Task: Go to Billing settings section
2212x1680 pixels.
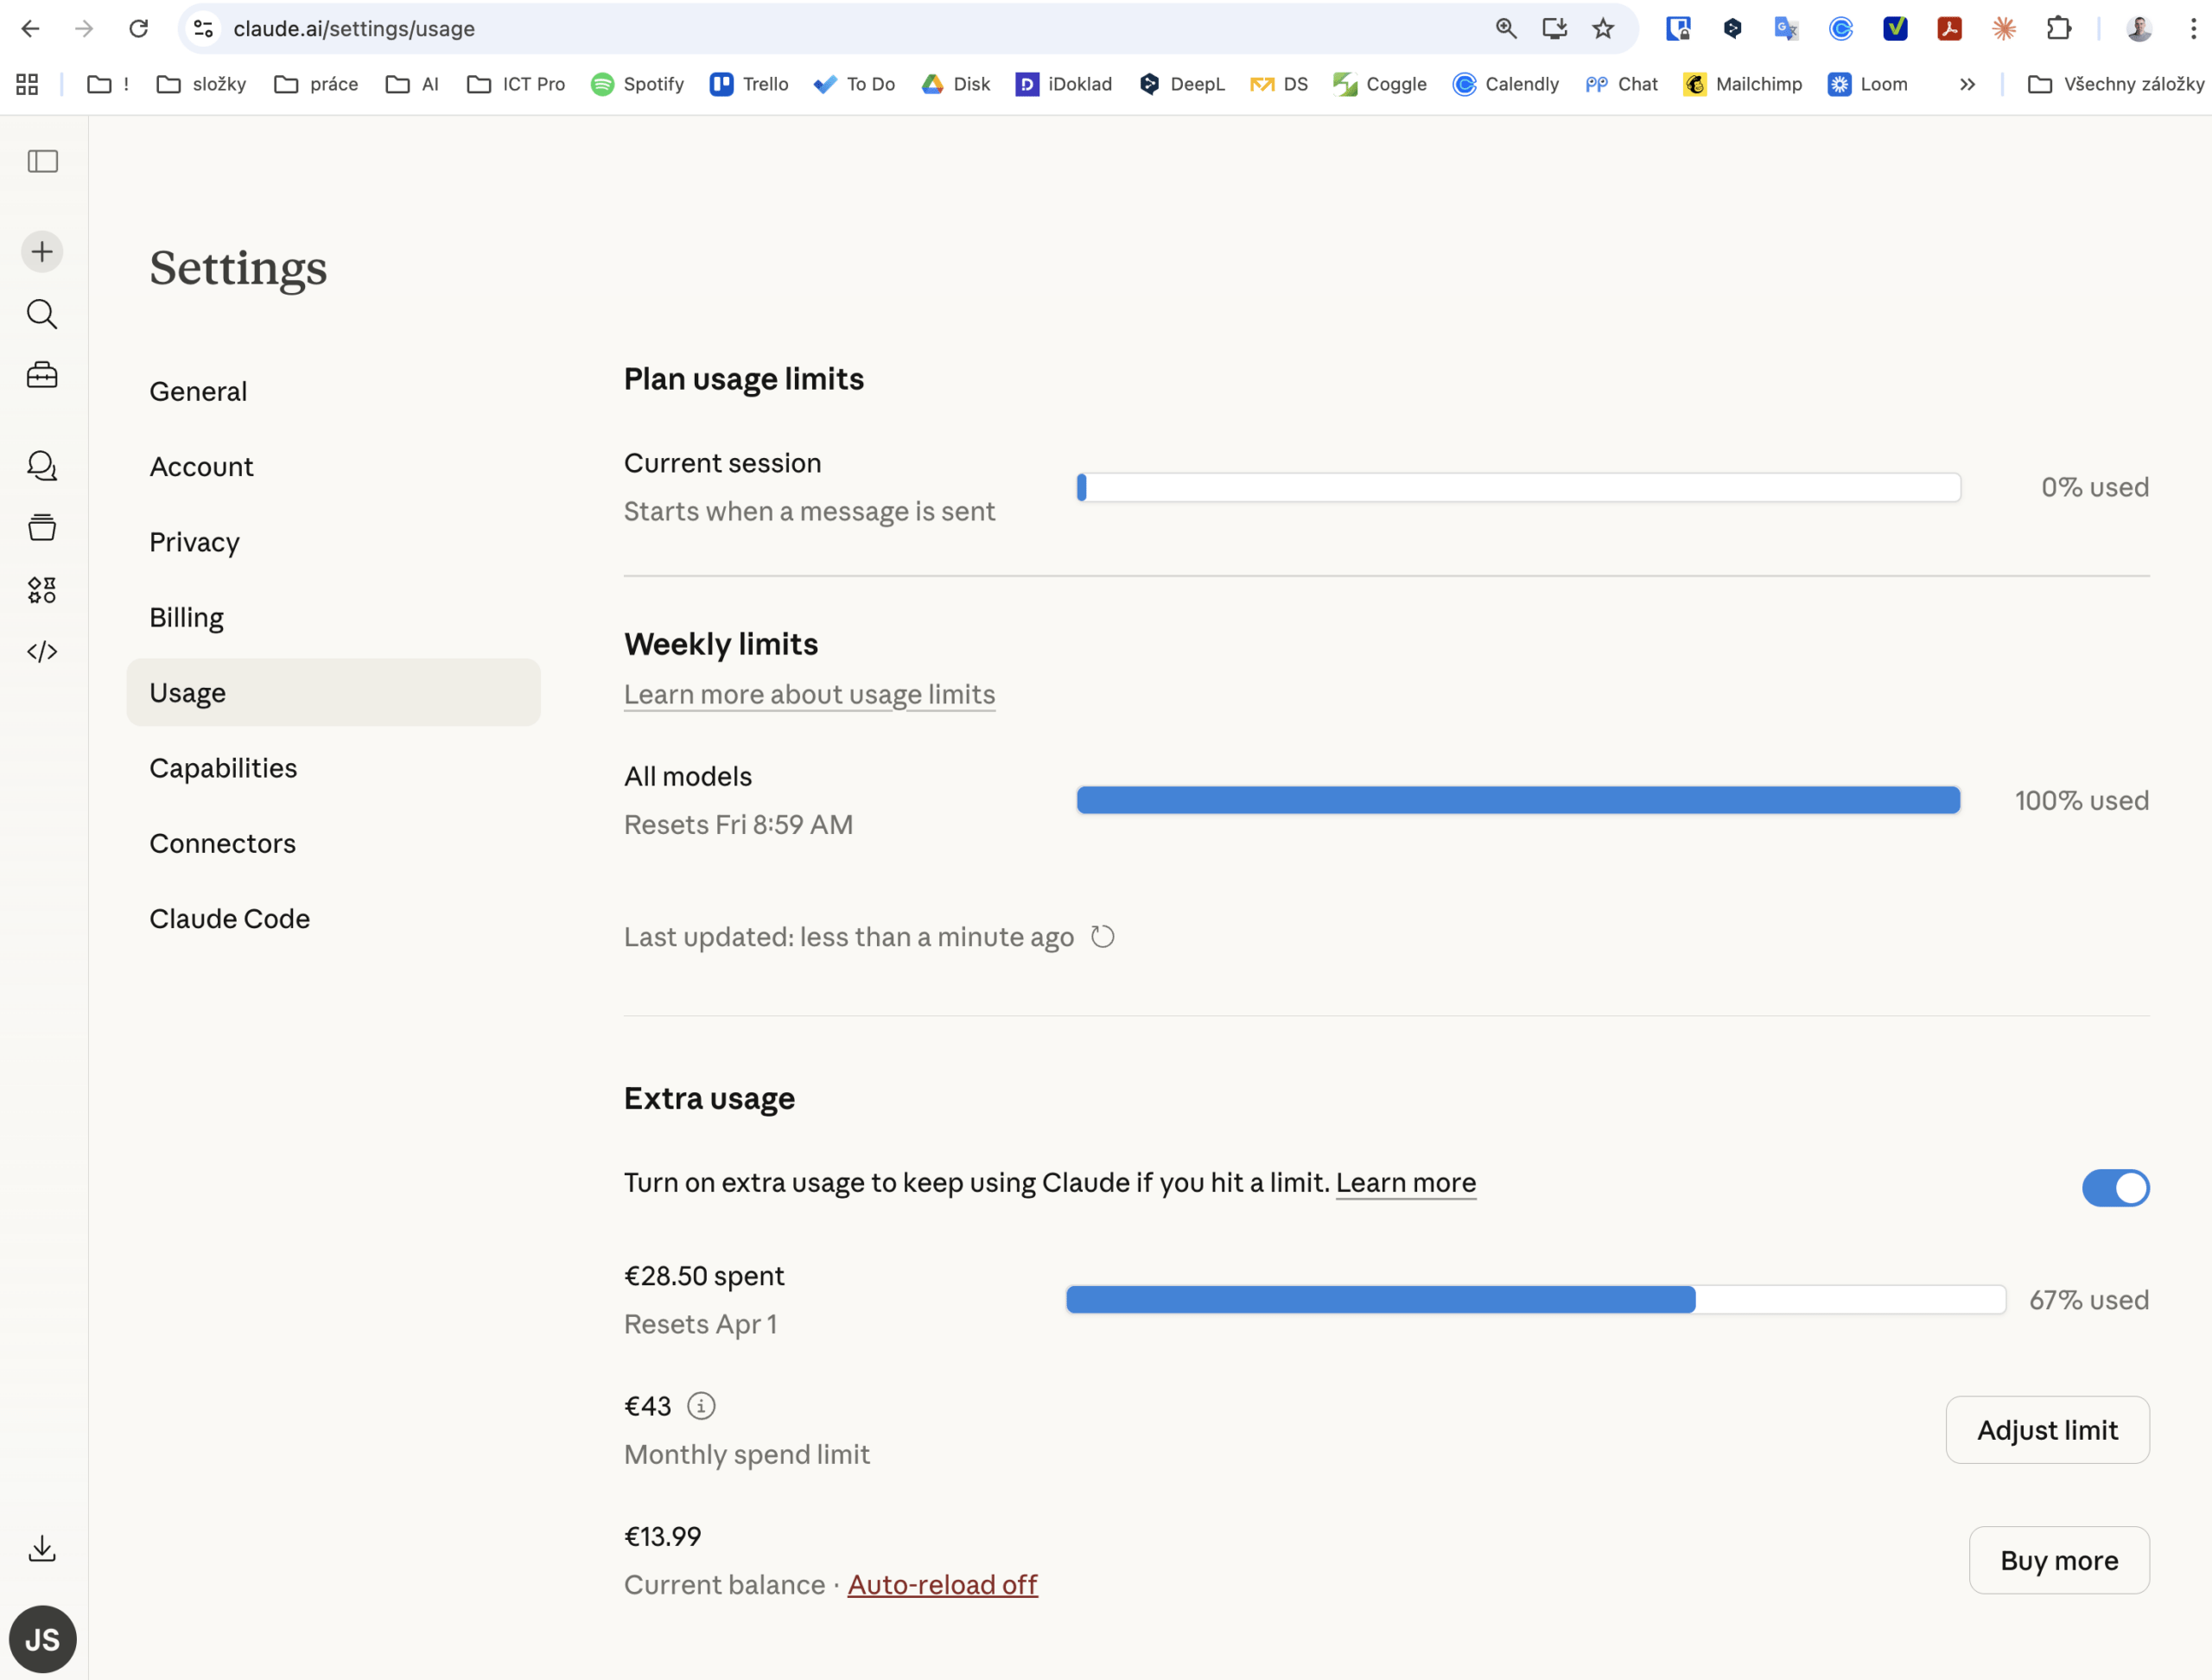Action: pyautogui.click(x=187, y=617)
